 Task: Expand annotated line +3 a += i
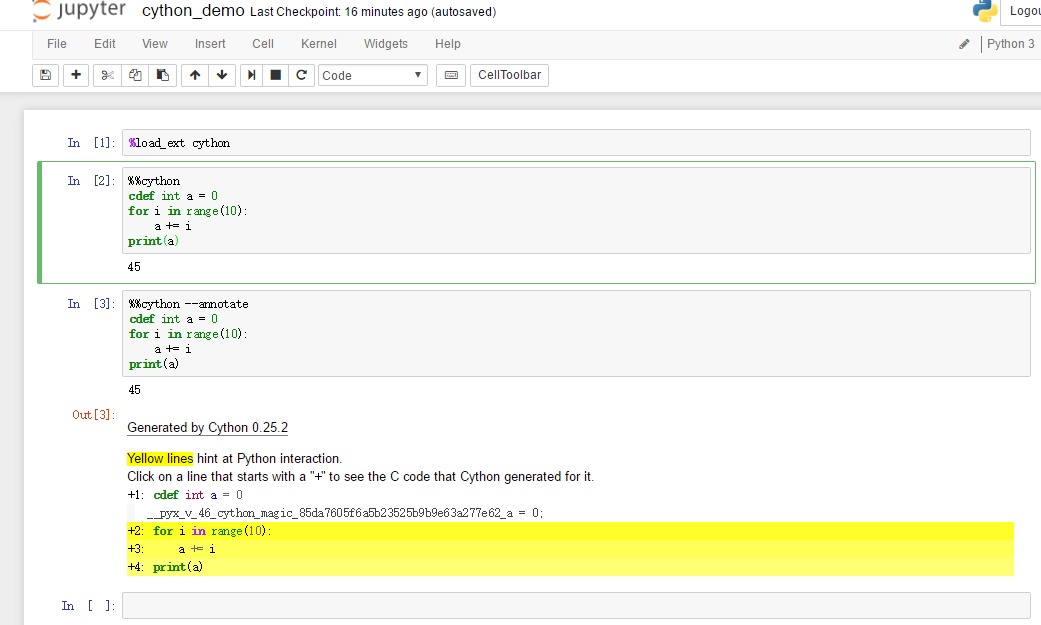(570, 549)
